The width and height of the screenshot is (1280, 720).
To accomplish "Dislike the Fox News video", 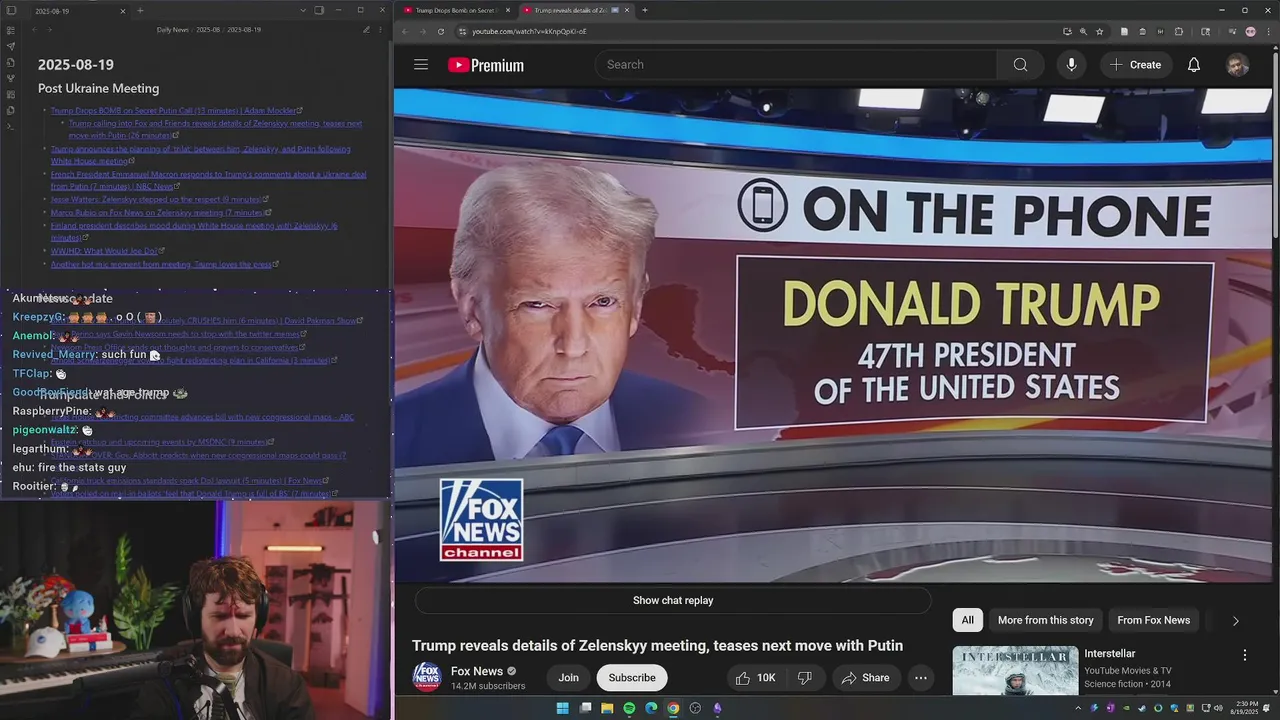I will coord(805,678).
